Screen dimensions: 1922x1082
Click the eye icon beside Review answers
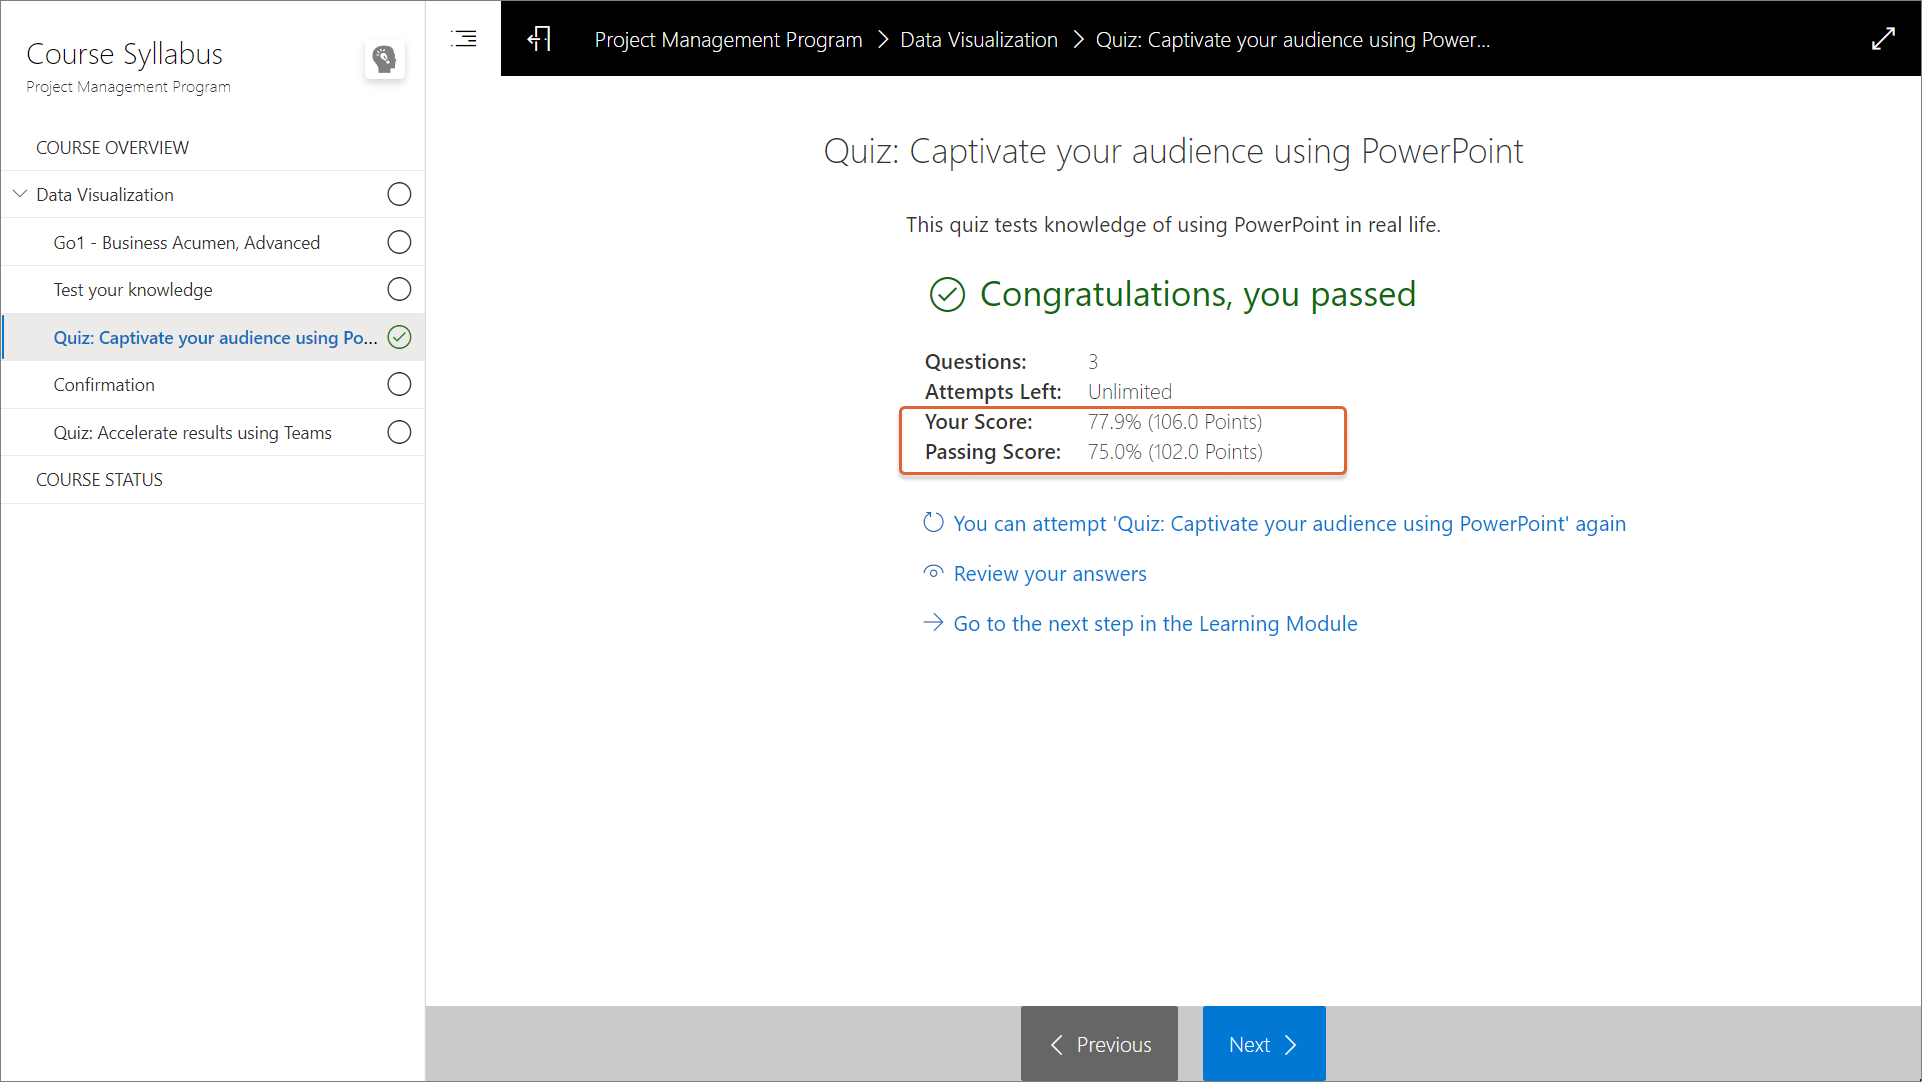click(x=933, y=572)
